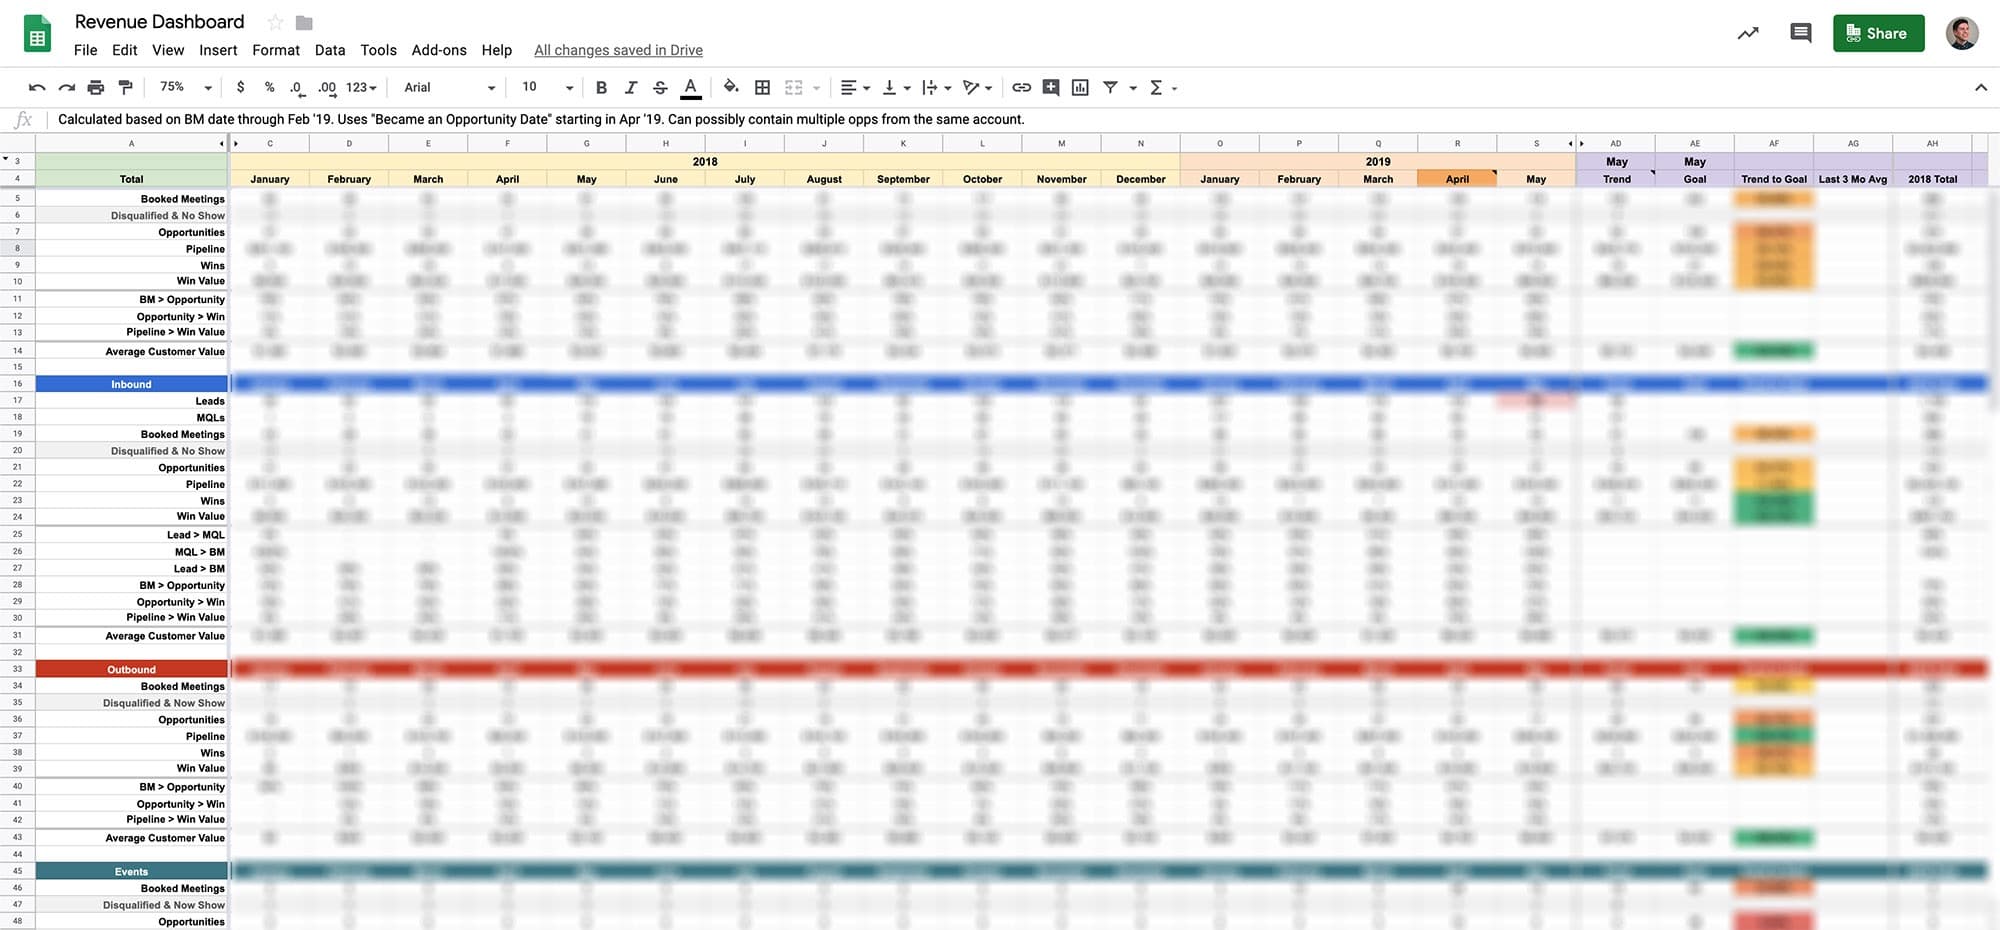Go to Sheets home via green logo

[x=37, y=34]
